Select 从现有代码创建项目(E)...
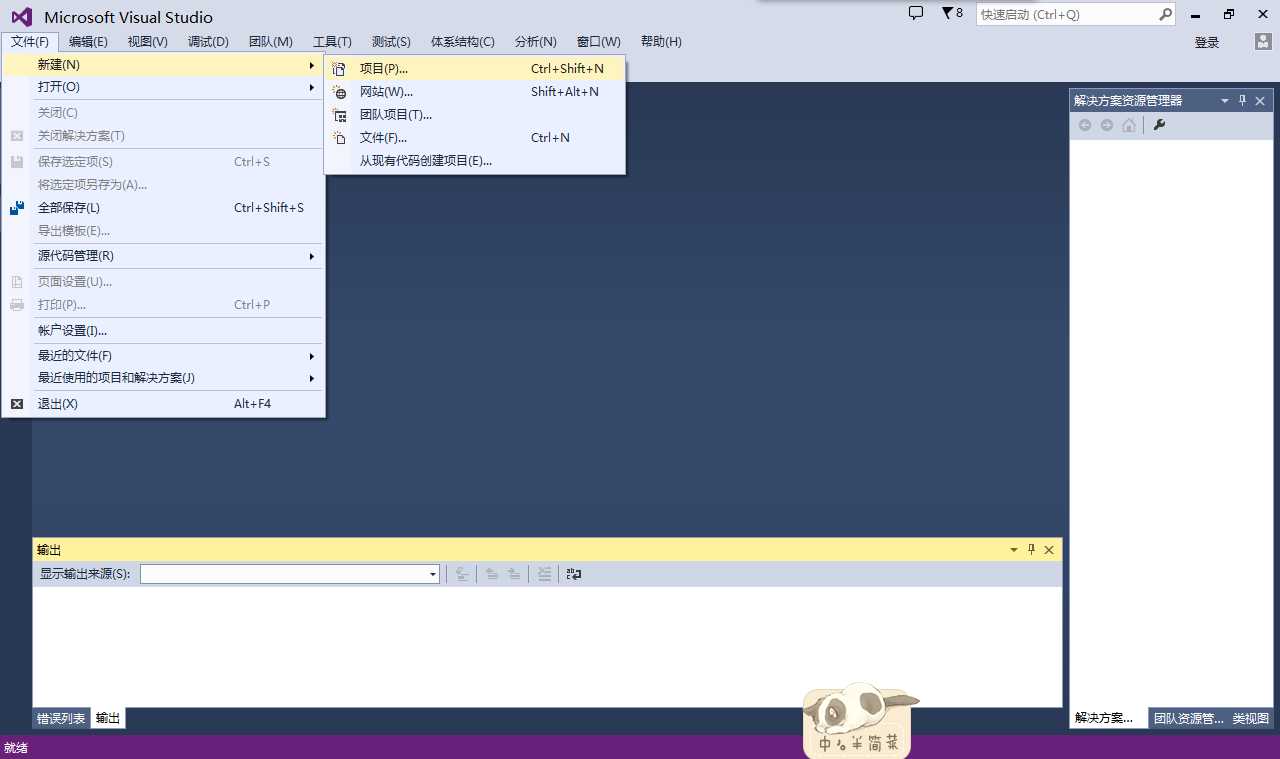 coord(475,161)
